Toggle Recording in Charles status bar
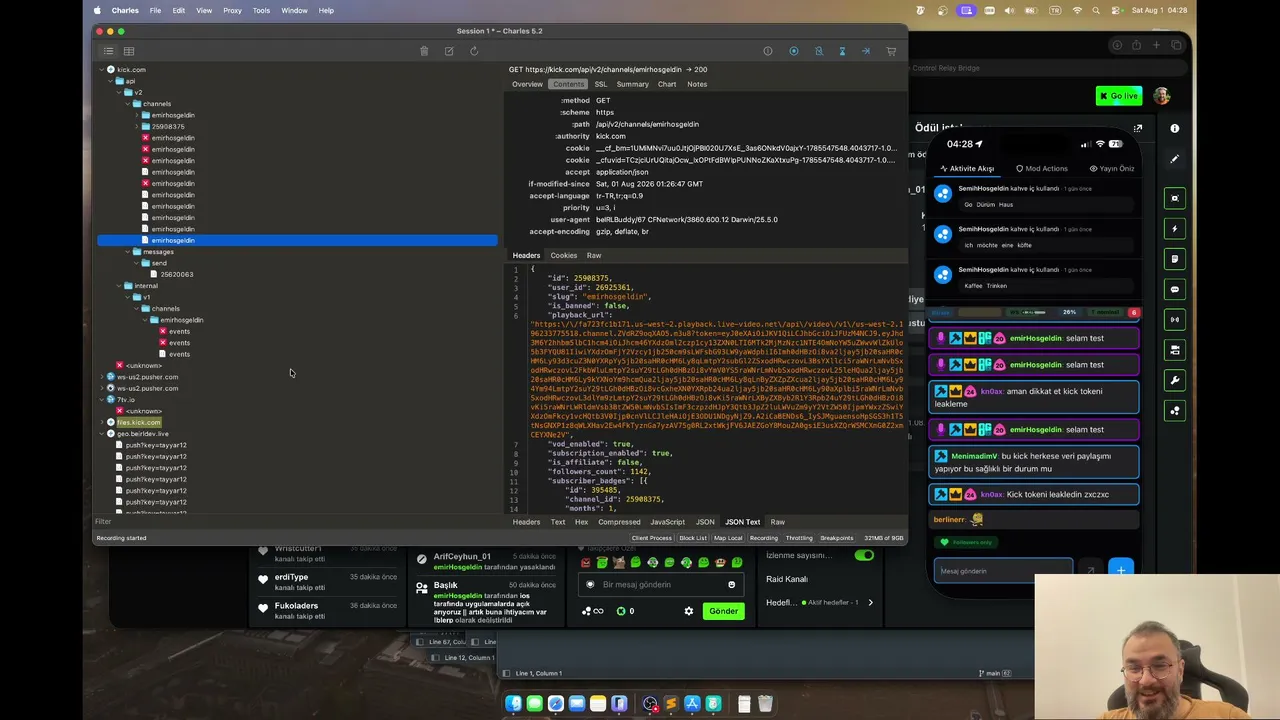Screen dimensions: 1280x720 click(x=764, y=538)
